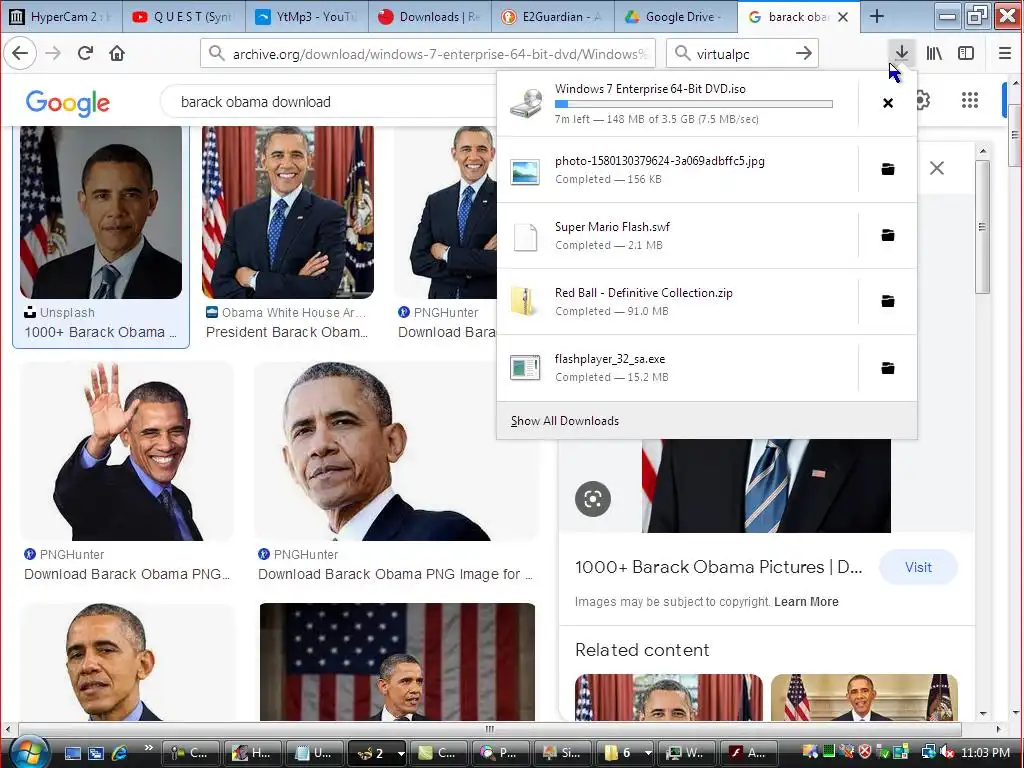The height and width of the screenshot is (768, 1024).
Task: Click the Google Lens icon on preview image
Action: 592,499
